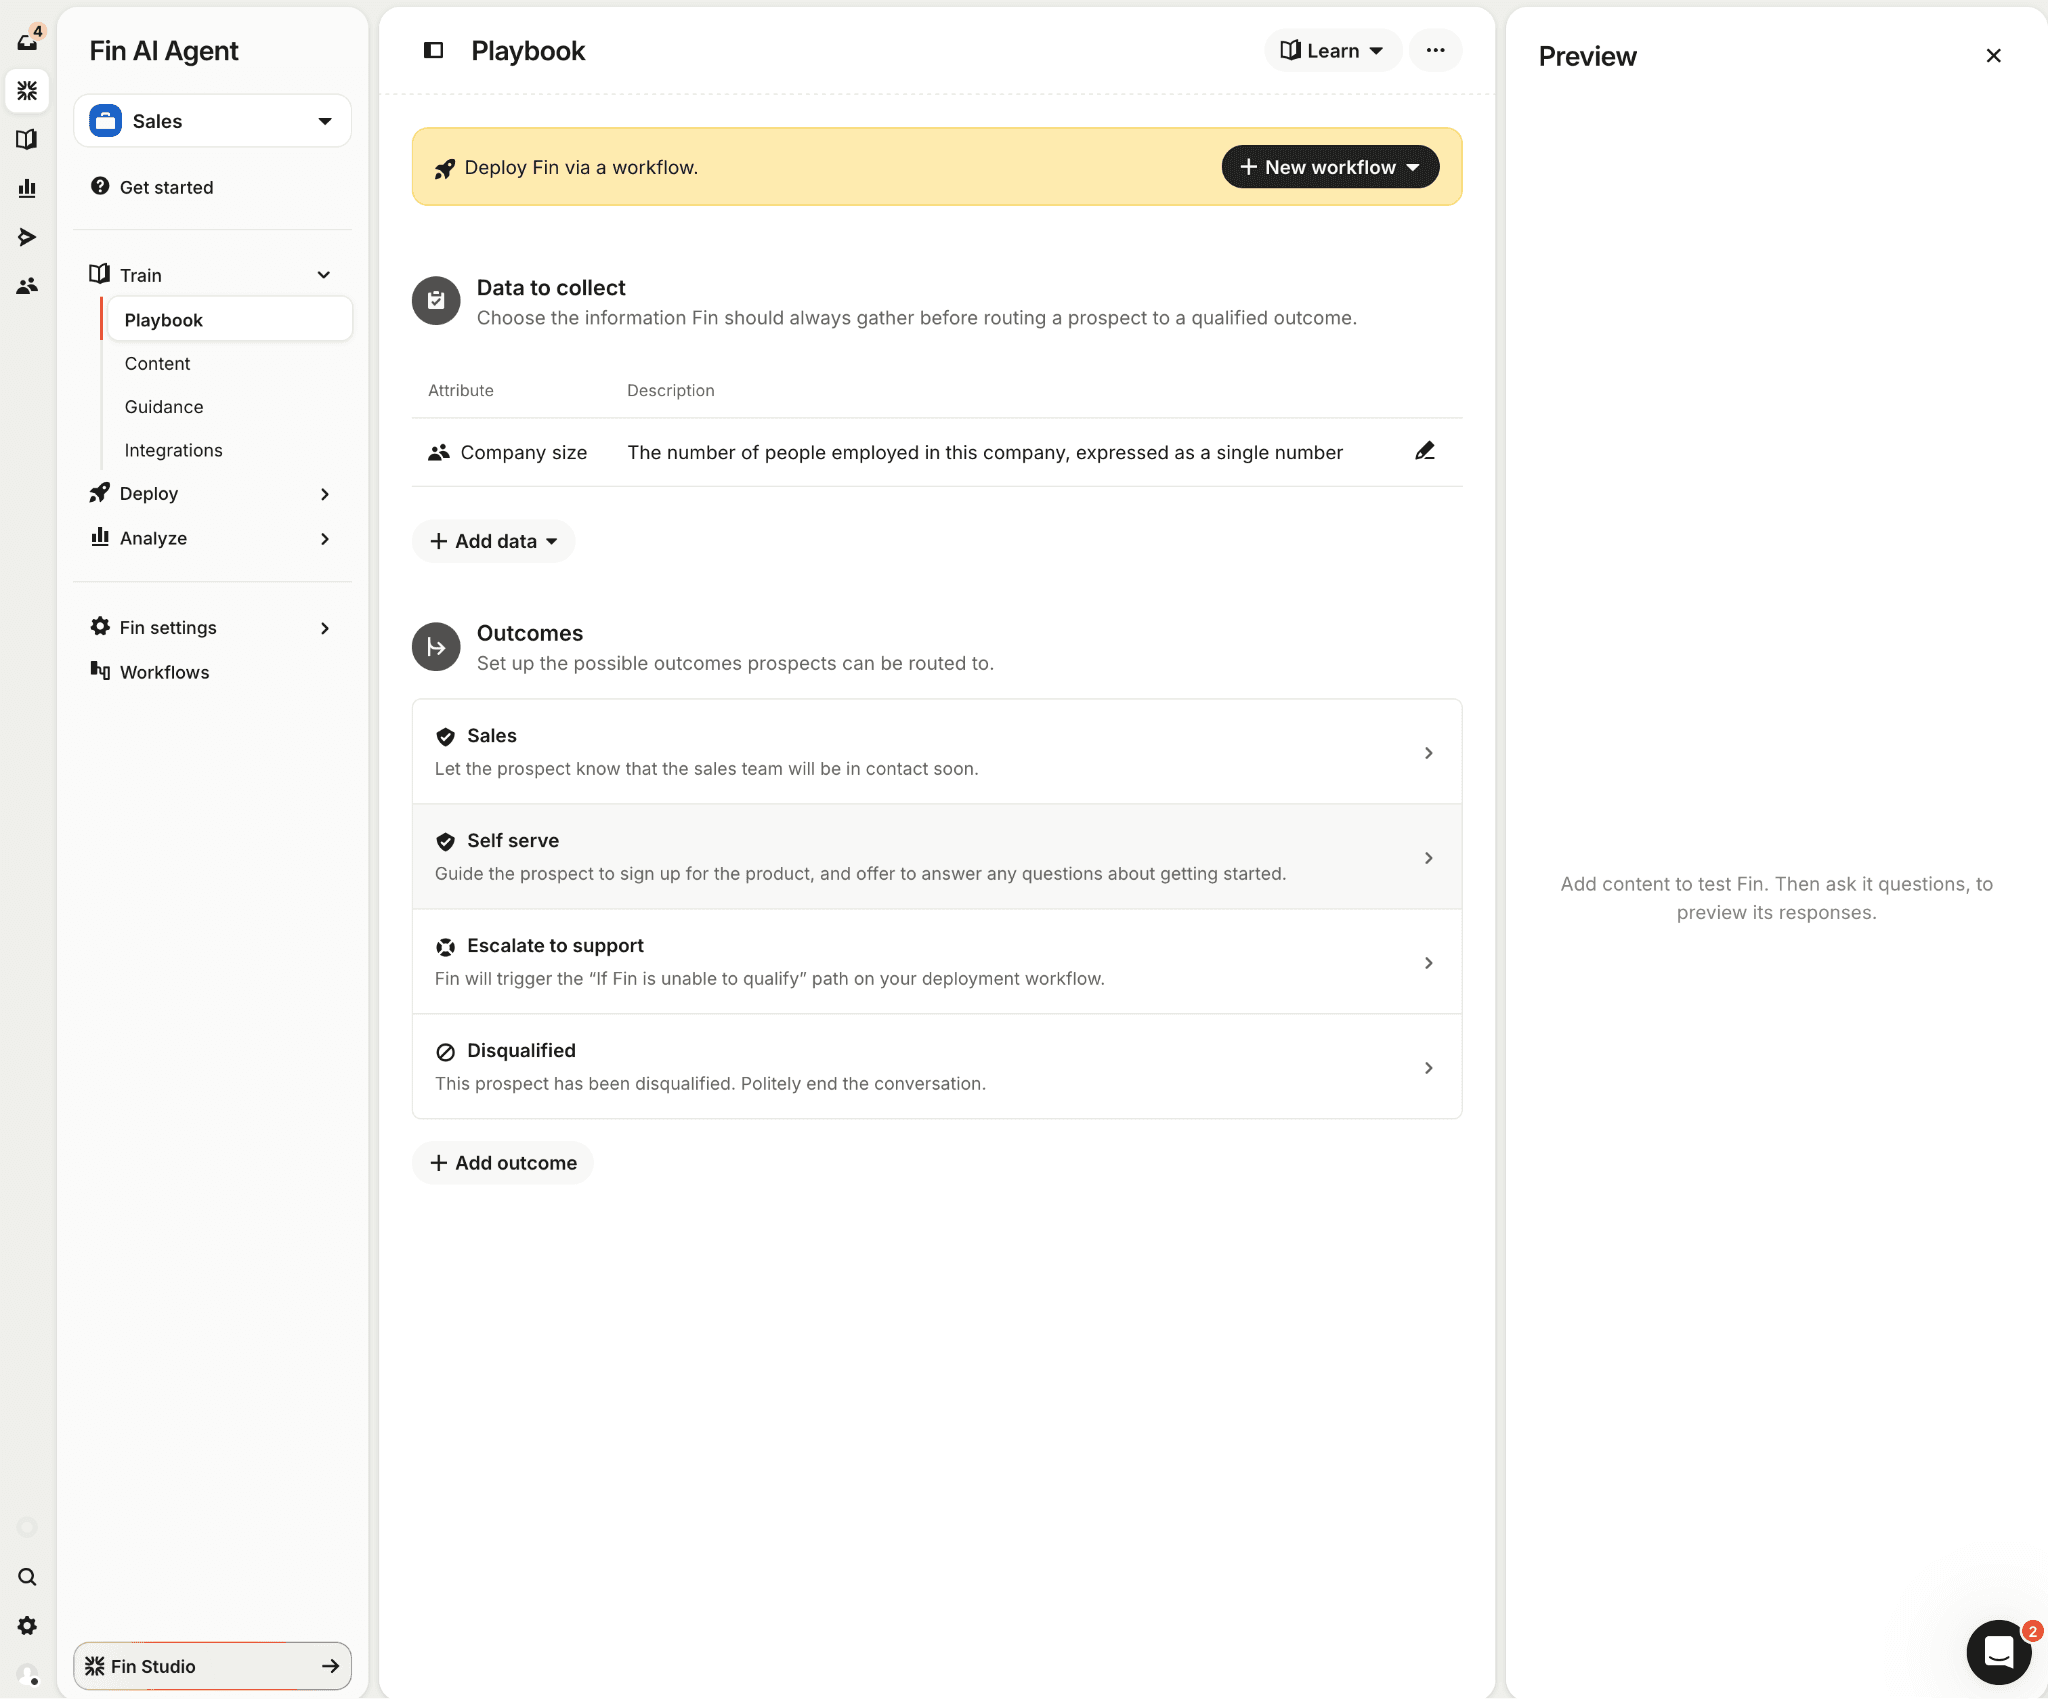Click the edit pencil for Company size
The width and height of the screenshot is (2048, 1699).
pyautogui.click(x=1424, y=451)
